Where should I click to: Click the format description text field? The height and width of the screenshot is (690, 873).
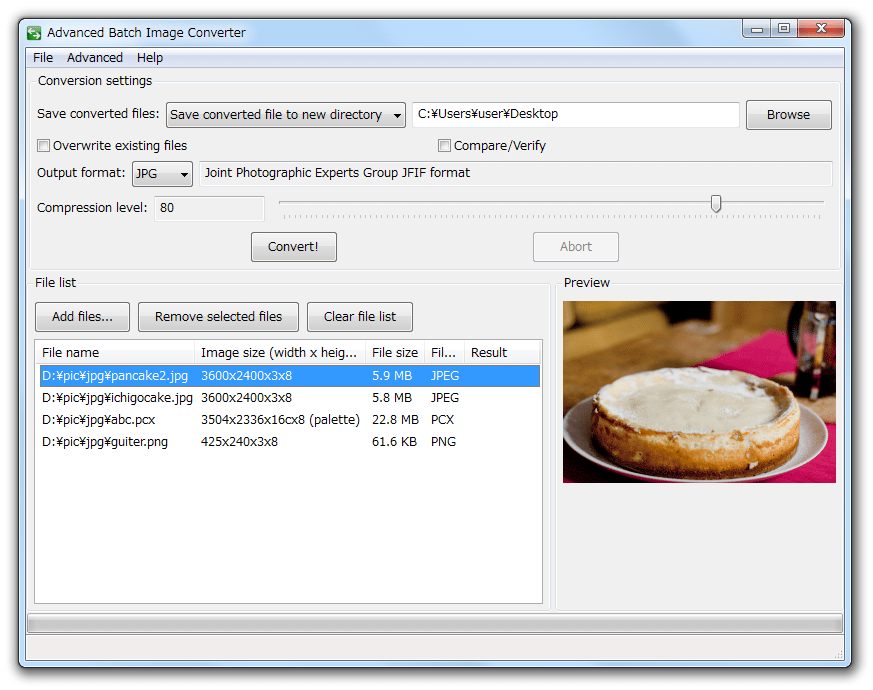click(x=516, y=173)
